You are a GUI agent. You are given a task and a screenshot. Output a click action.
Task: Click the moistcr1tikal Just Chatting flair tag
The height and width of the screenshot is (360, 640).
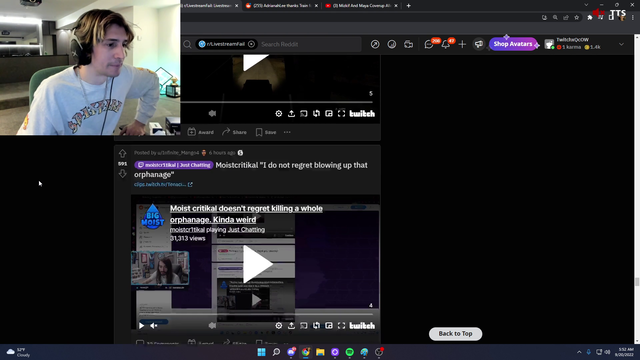(174, 165)
